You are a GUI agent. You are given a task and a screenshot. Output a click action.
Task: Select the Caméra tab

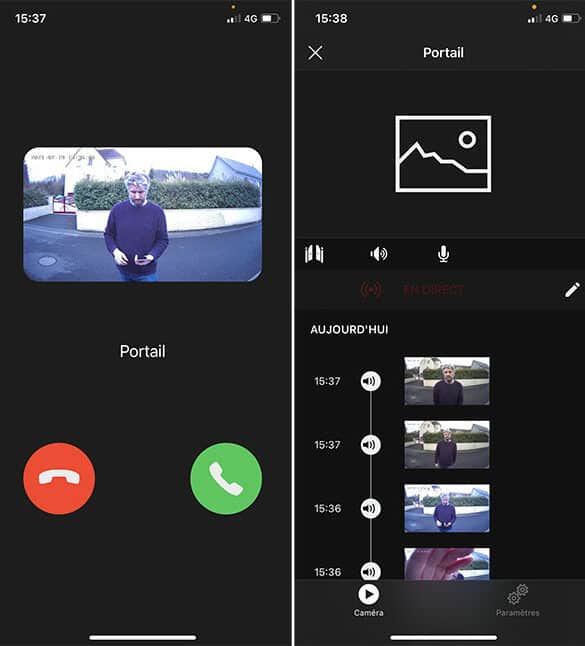tap(368, 600)
